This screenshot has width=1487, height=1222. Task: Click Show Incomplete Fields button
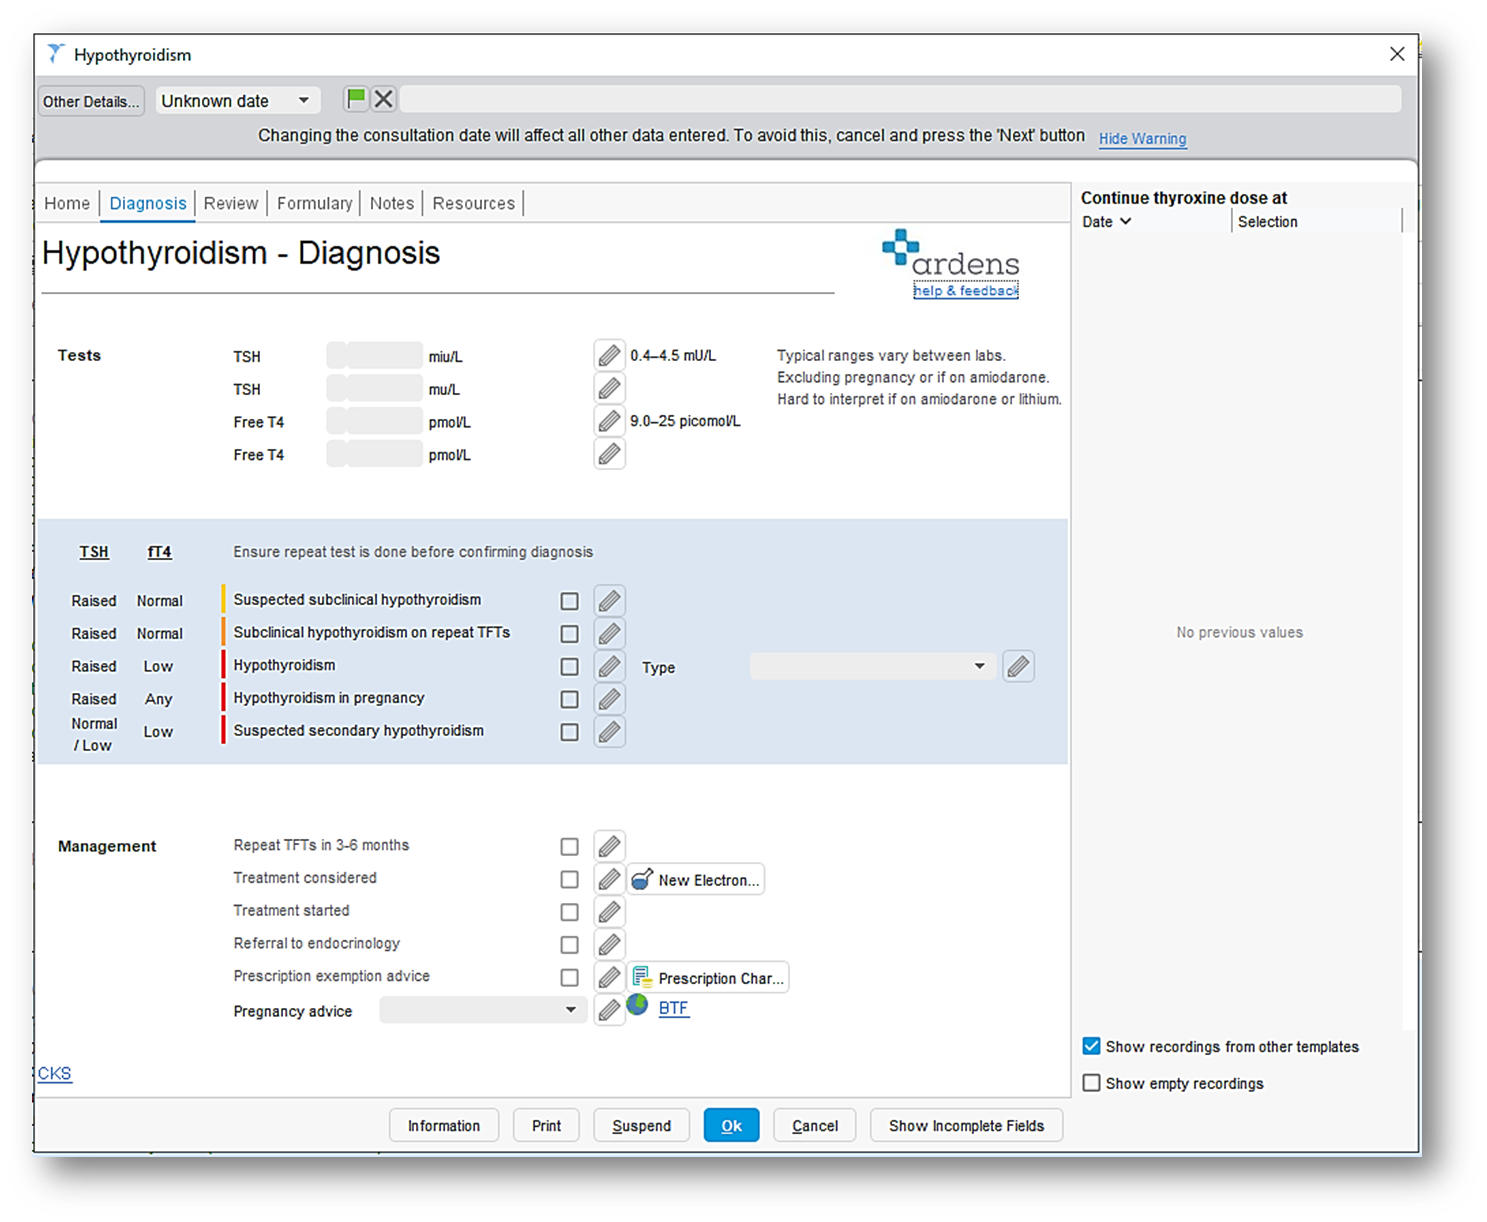pos(966,1125)
